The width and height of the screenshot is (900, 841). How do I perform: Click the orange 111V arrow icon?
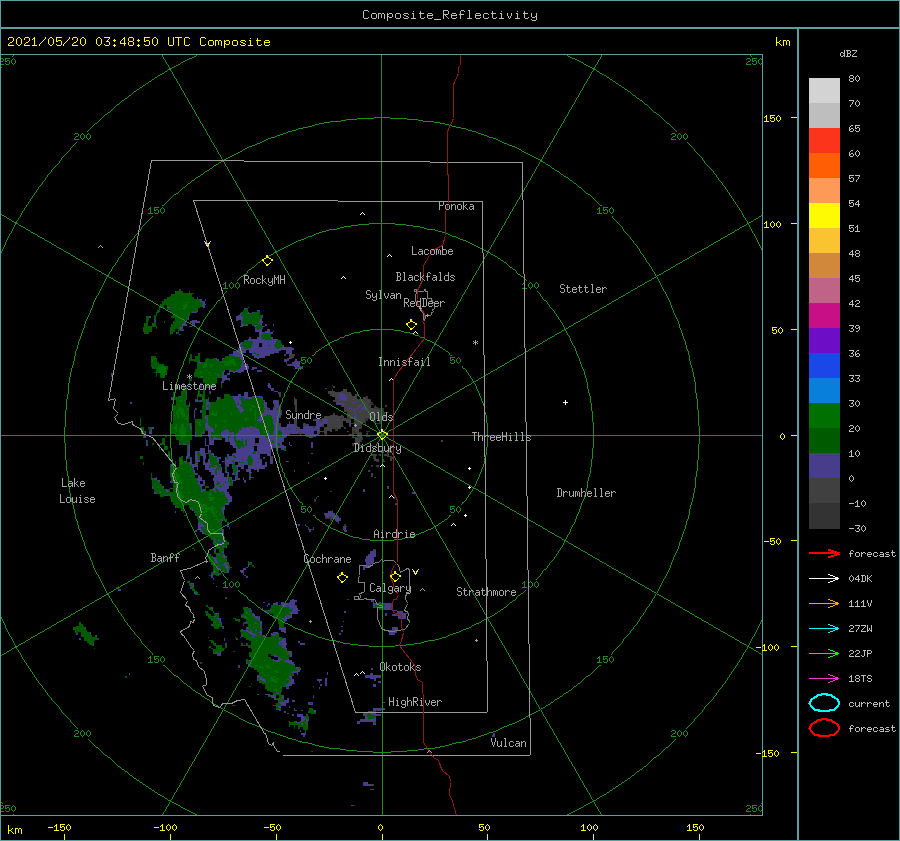[824, 603]
